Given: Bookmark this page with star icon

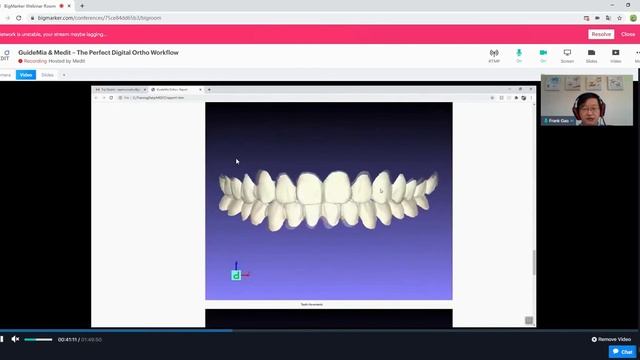Looking at the screenshot, I should point(619,18).
